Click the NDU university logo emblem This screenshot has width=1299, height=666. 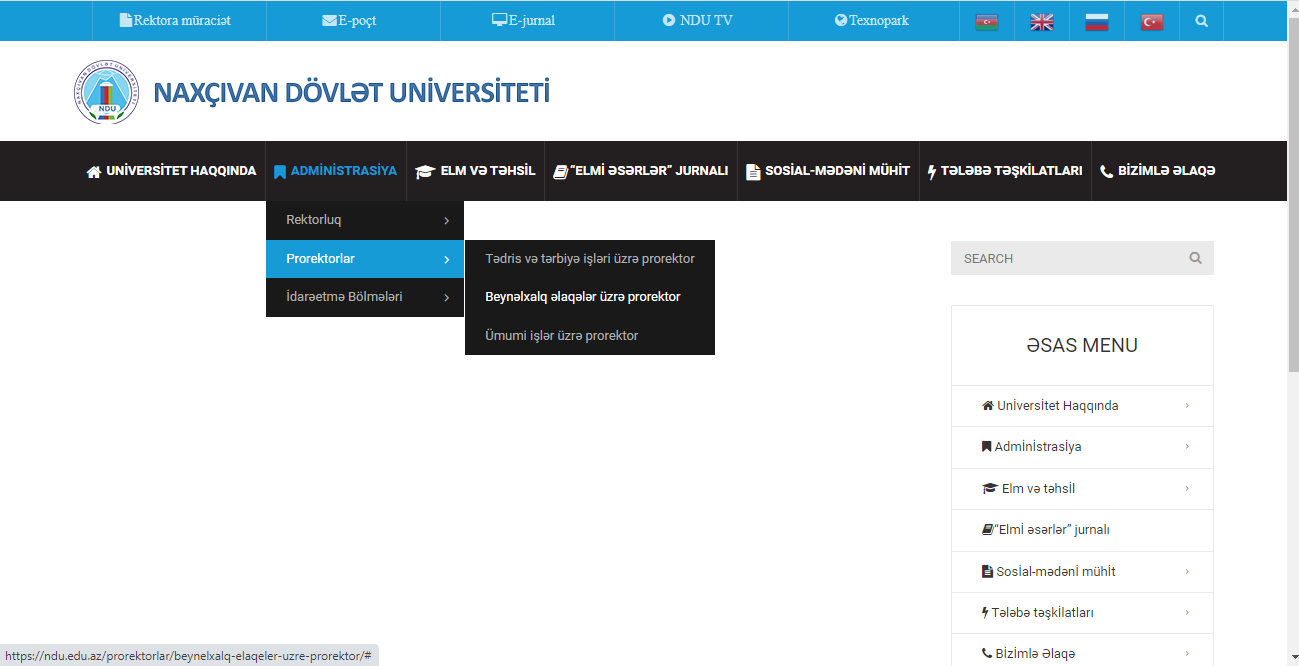tap(107, 92)
